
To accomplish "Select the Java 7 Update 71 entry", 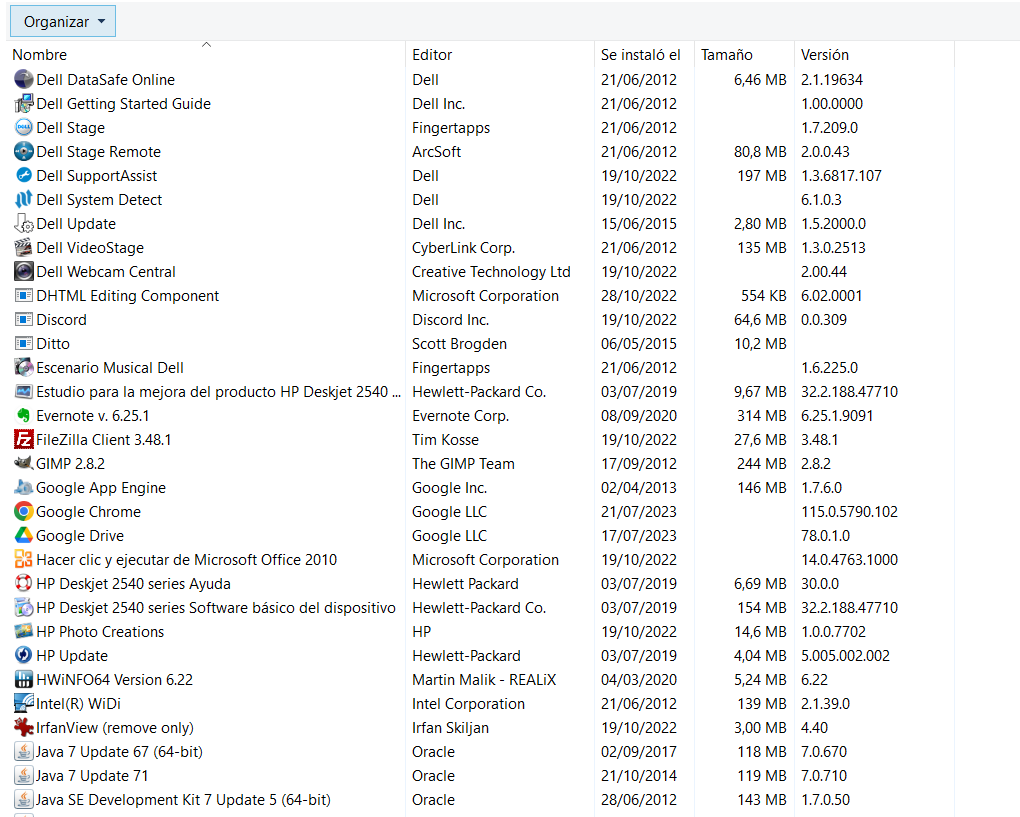I will [92, 776].
